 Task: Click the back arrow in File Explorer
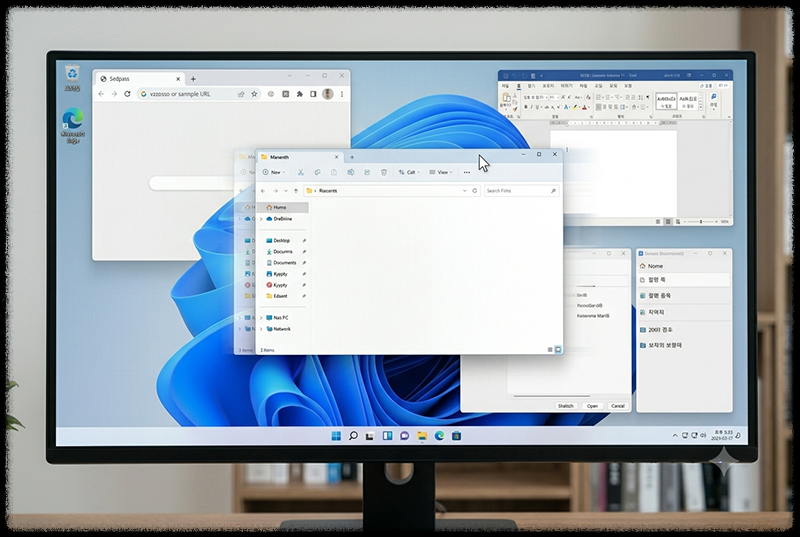coord(263,191)
